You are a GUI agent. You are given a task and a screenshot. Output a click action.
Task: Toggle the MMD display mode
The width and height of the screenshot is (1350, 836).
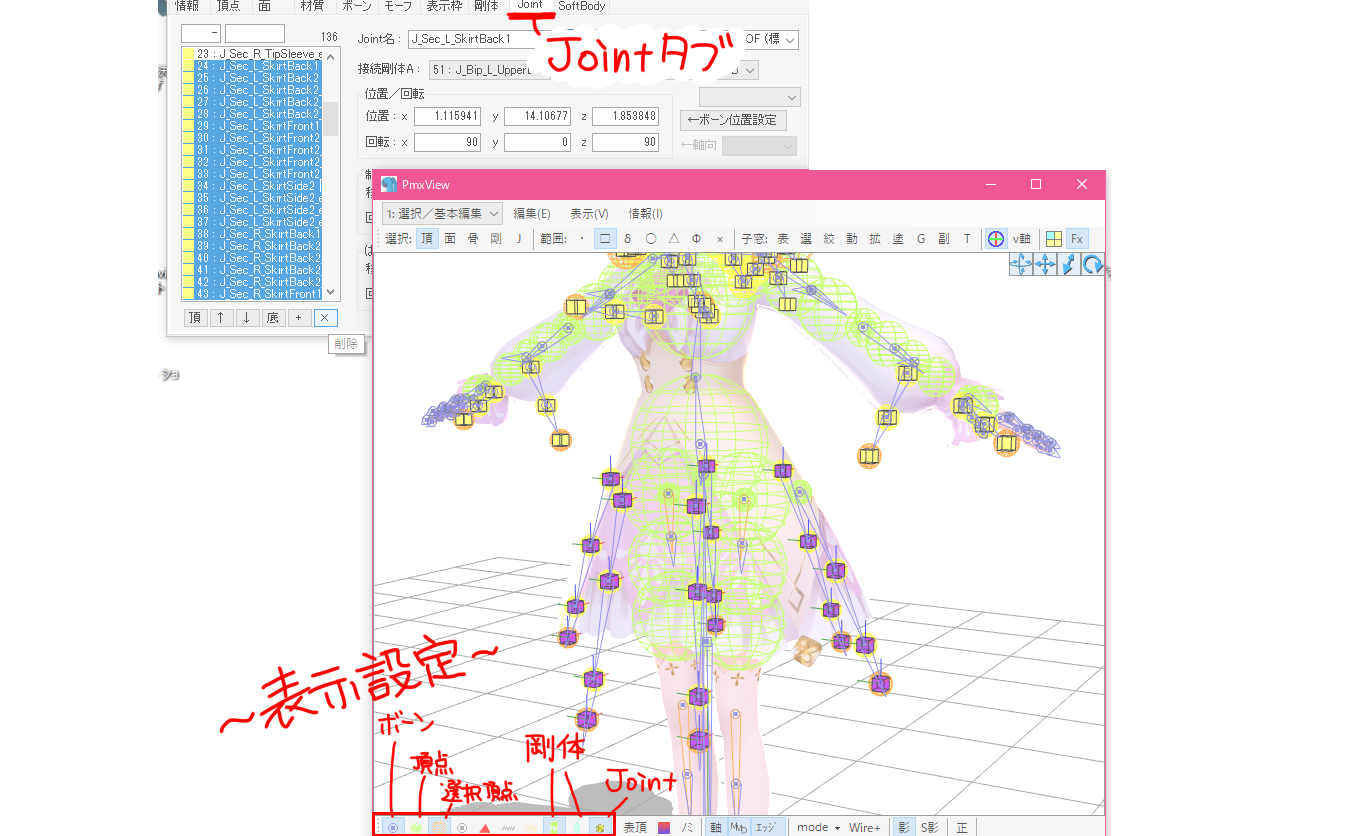(739, 827)
